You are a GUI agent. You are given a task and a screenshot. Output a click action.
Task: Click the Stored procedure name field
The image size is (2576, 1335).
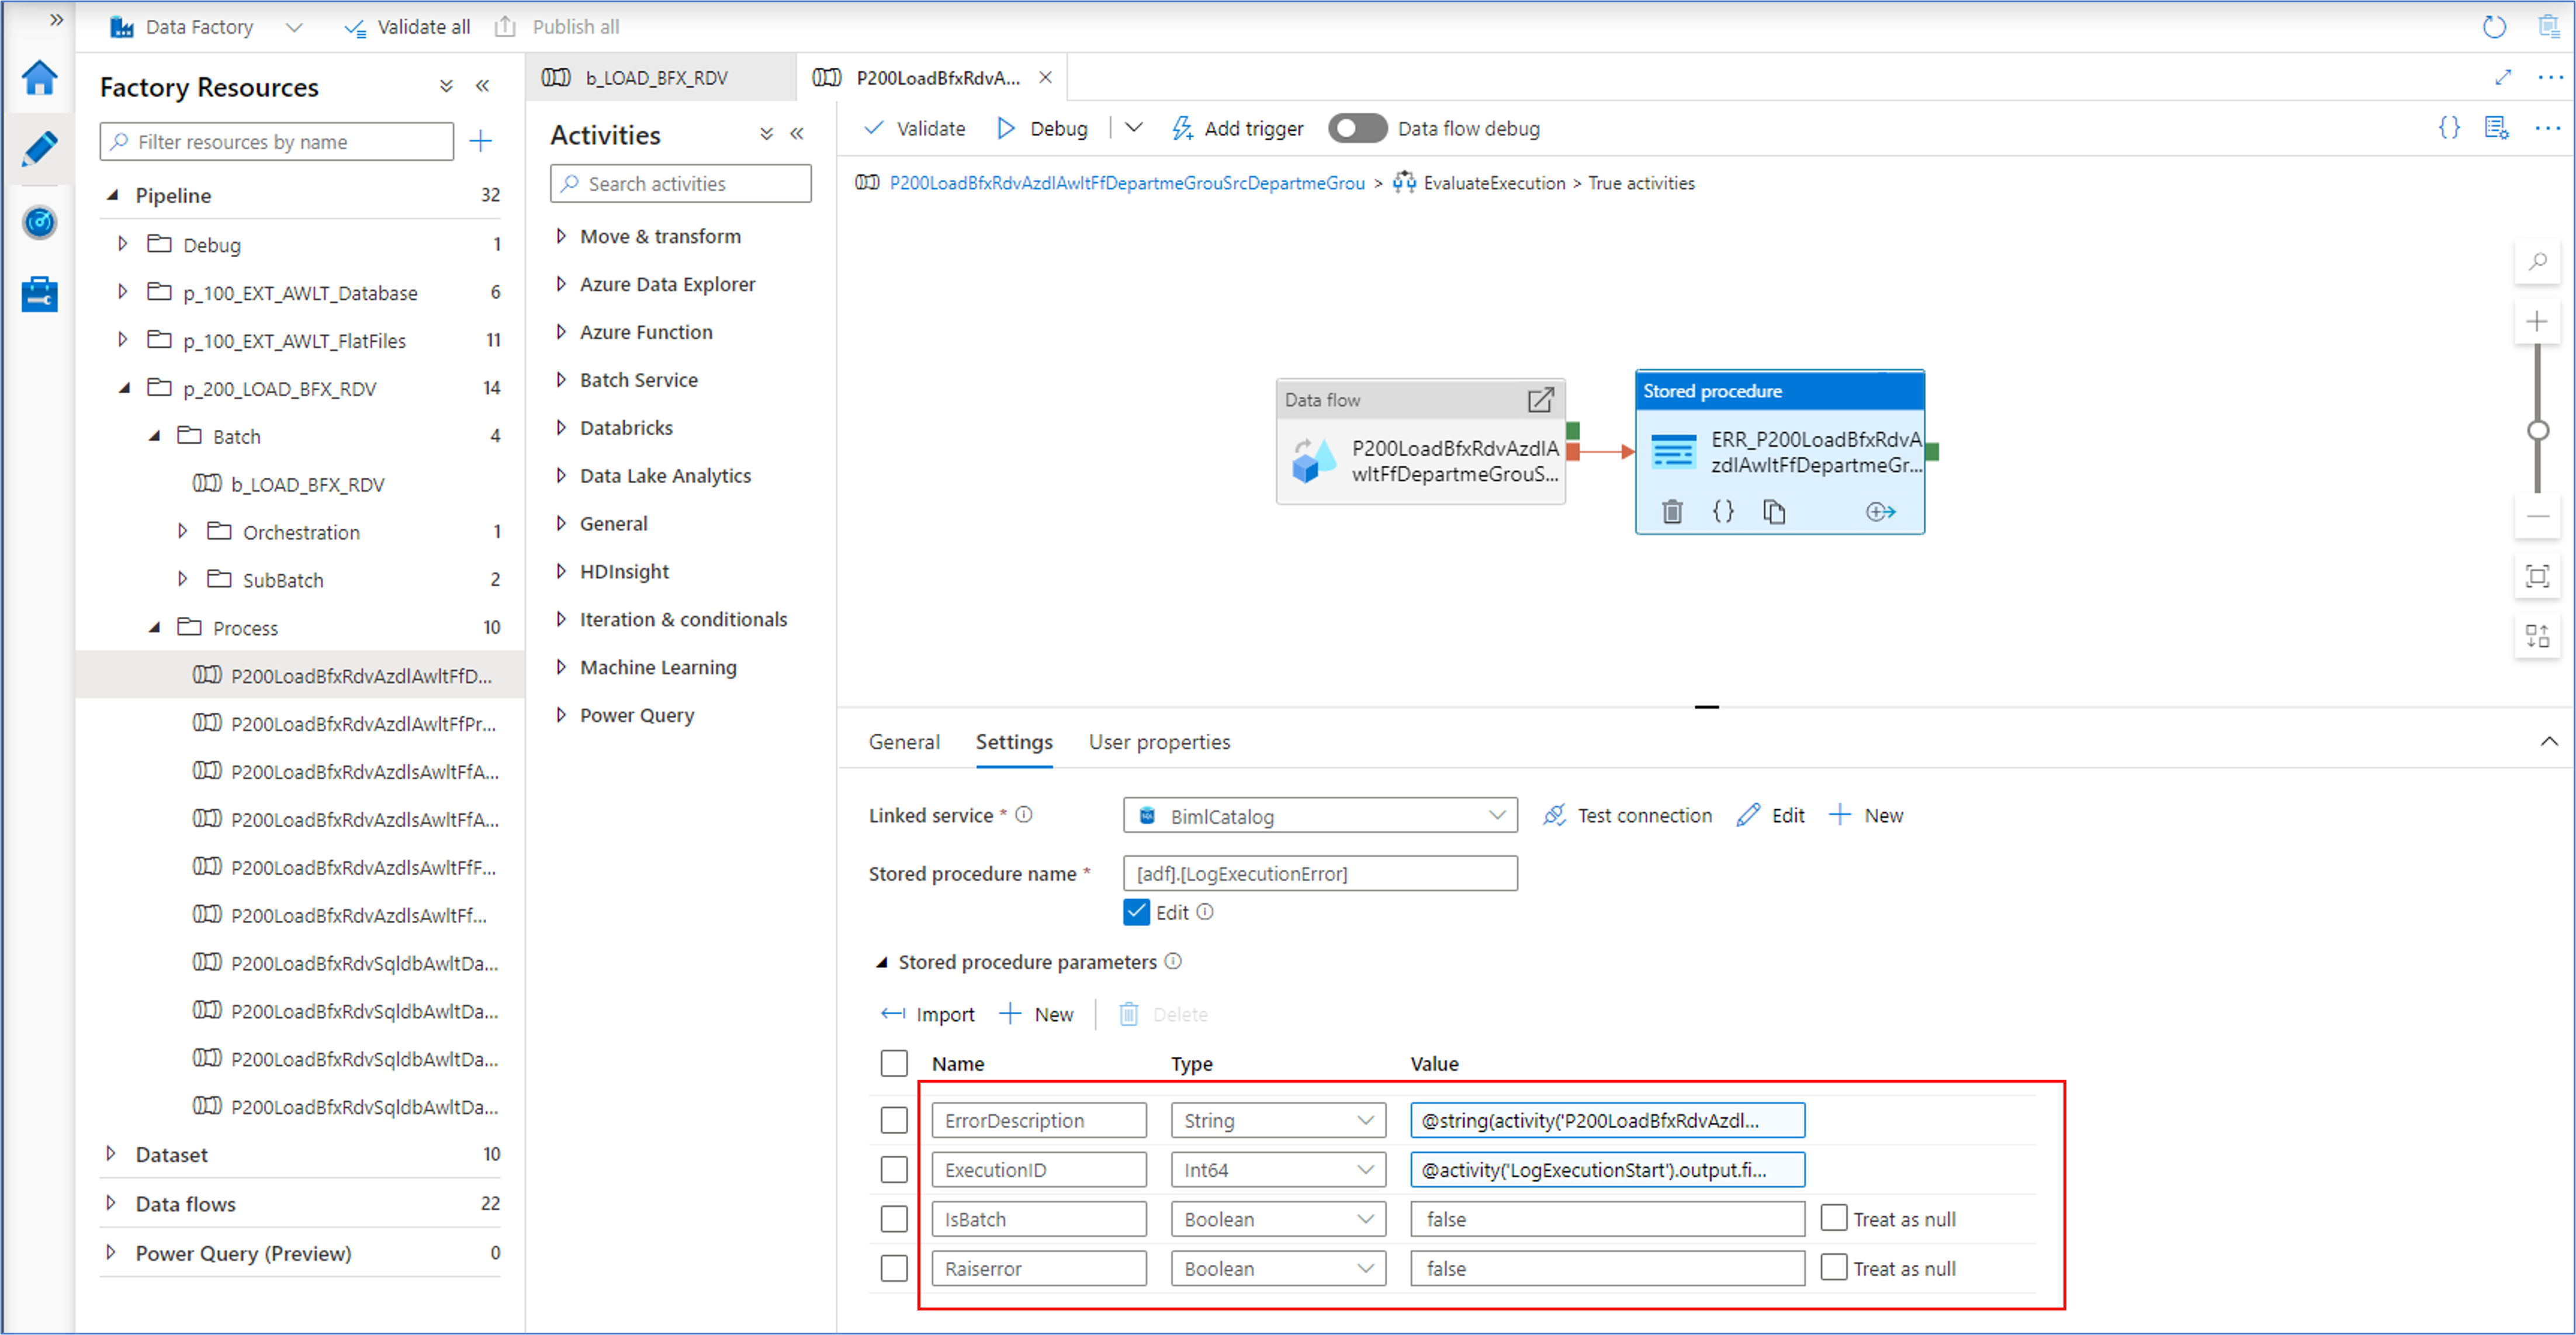click(x=1319, y=873)
